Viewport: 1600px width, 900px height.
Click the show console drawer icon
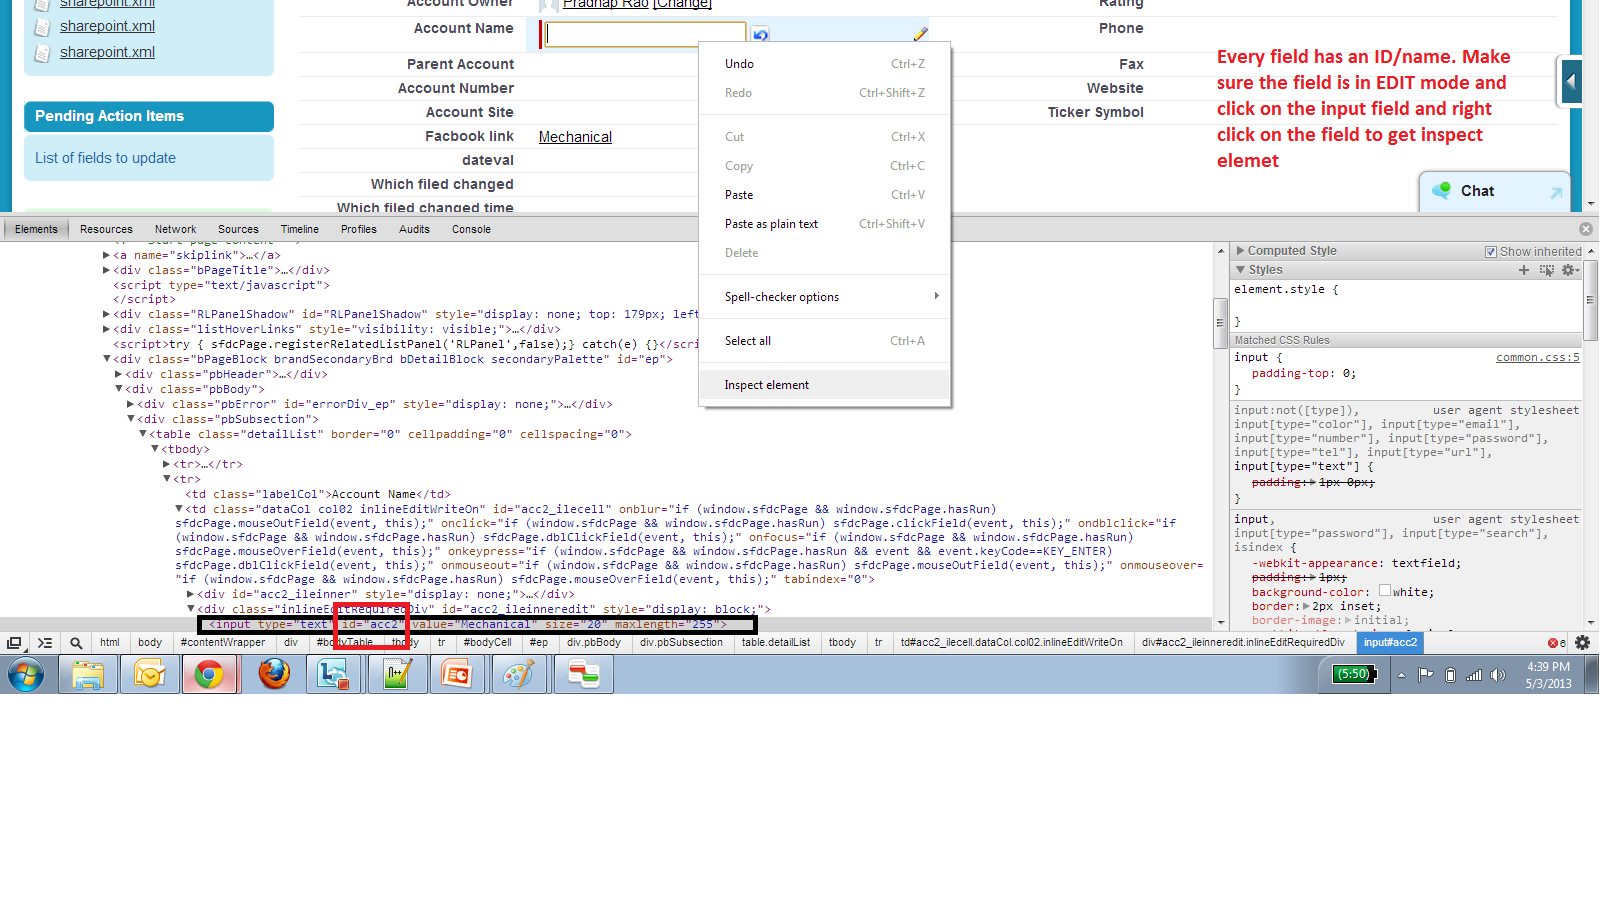pyautogui.click(x=45, y=643)
